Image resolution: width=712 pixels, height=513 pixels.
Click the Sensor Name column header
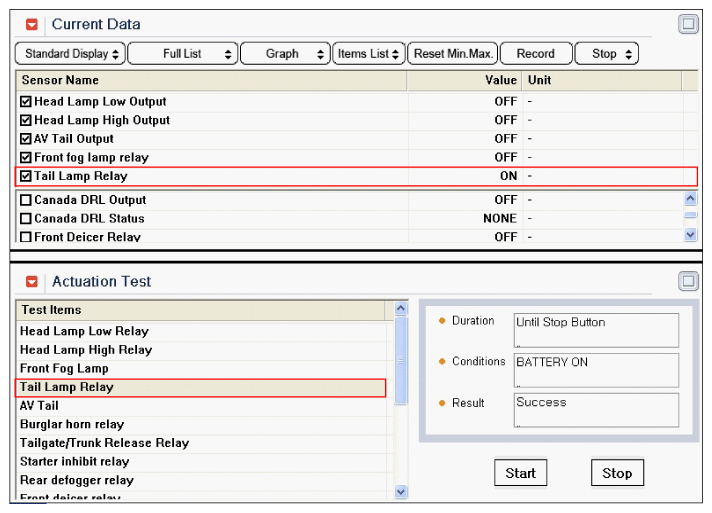click(212, 80)
